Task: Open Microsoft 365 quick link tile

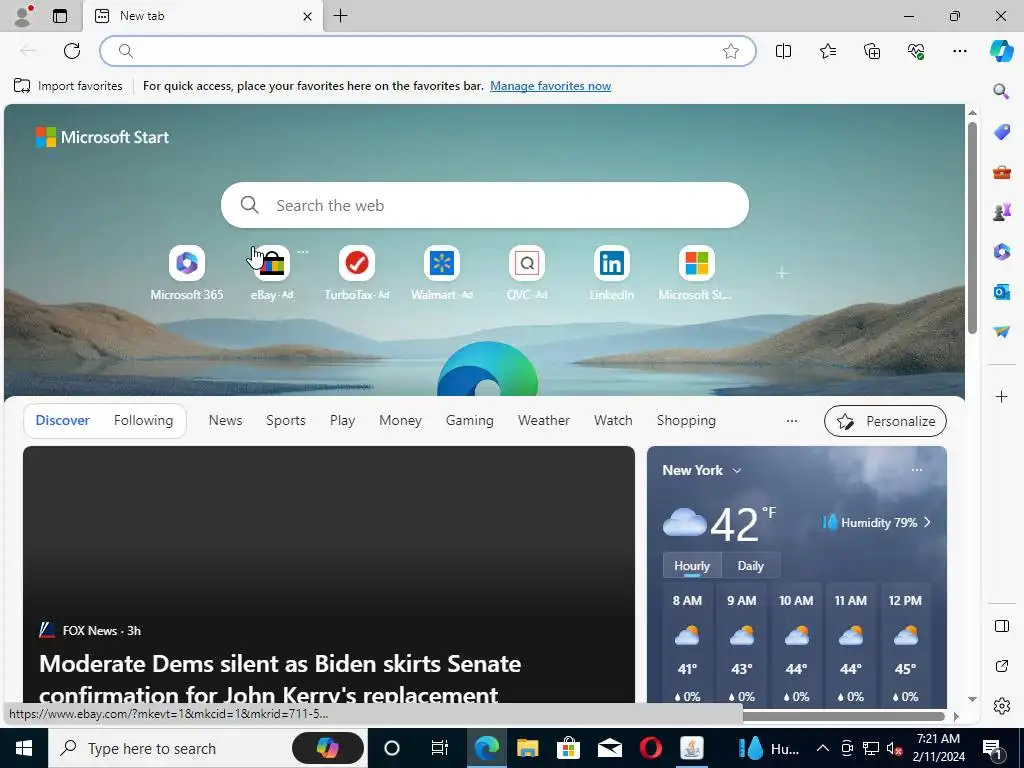Action: click(x=187, y=273)
